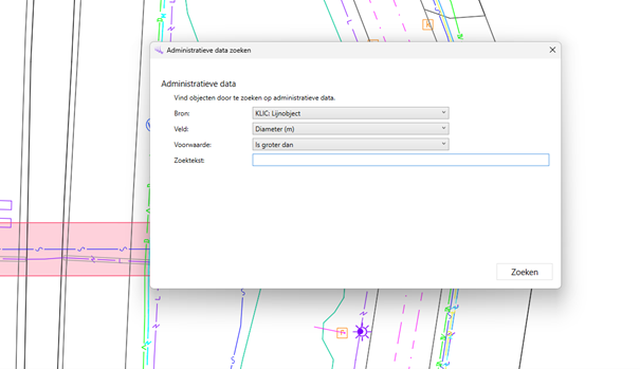Open the Bron dropdown showing KLIC: Lijnobject
Image resolution: width=640 pixels, height=369 pixels.
(x=351, y=113)
